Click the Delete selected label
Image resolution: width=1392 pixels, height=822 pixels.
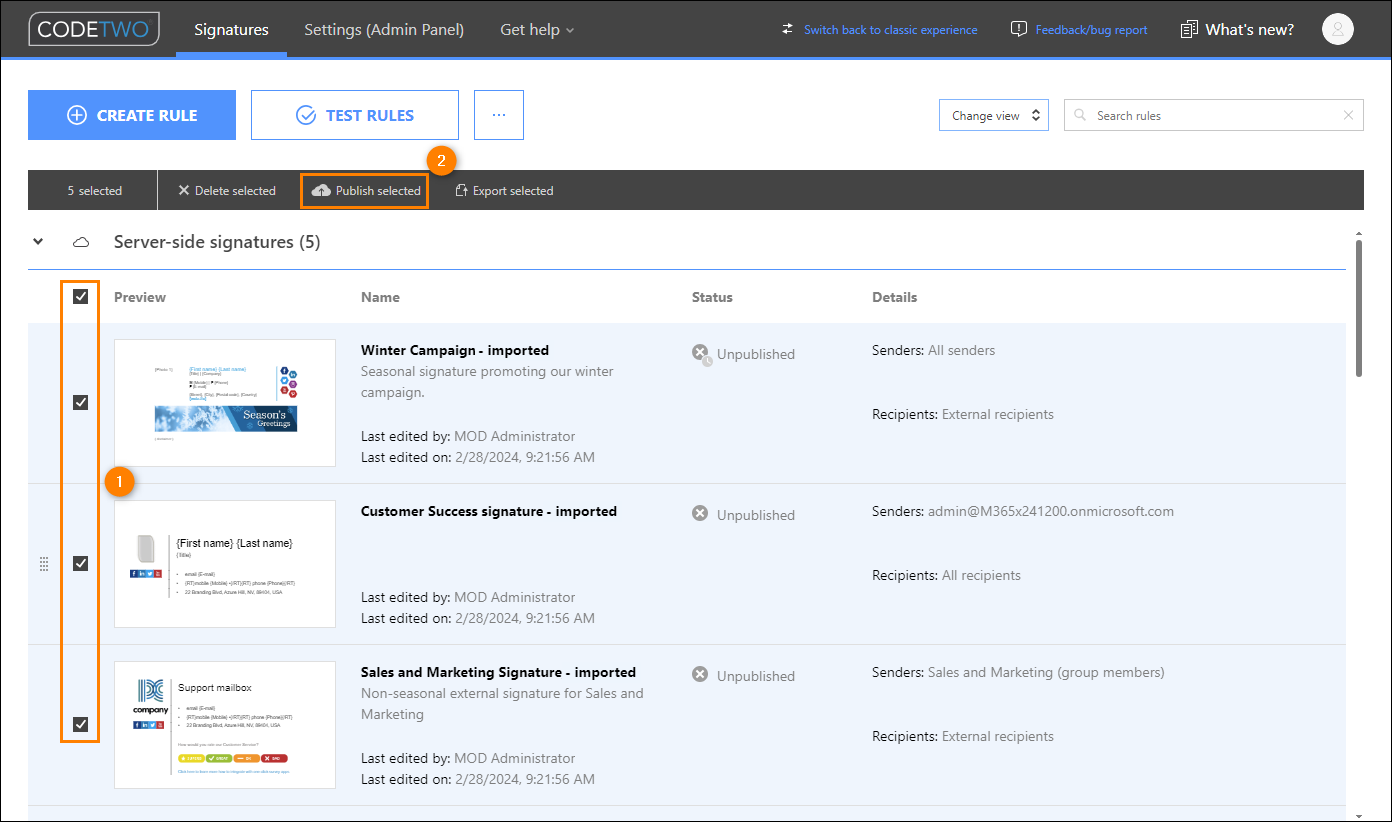(235, 191)
